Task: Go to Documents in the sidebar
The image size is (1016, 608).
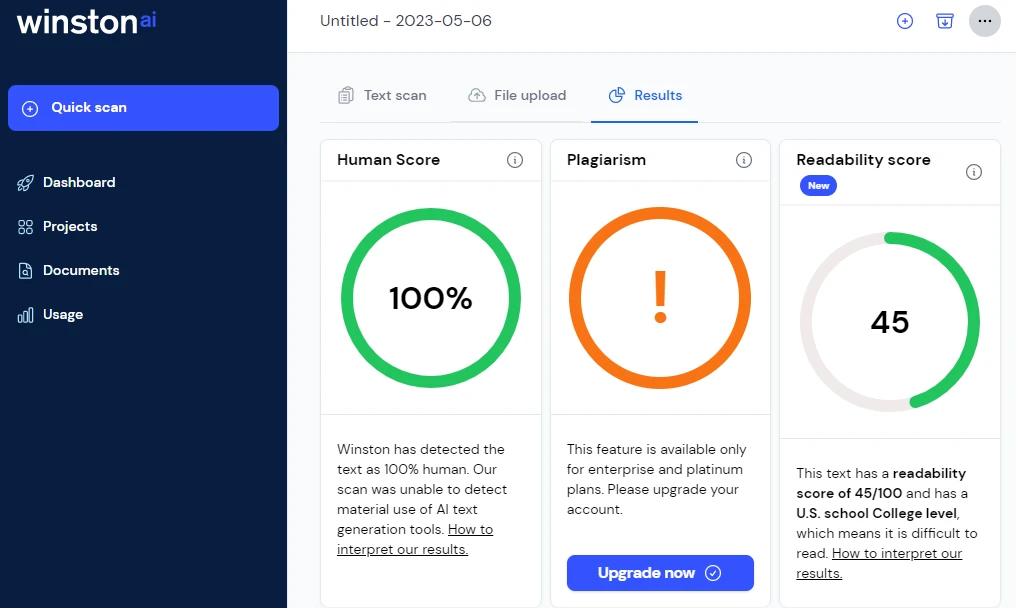Action: [x=81, y=270]
